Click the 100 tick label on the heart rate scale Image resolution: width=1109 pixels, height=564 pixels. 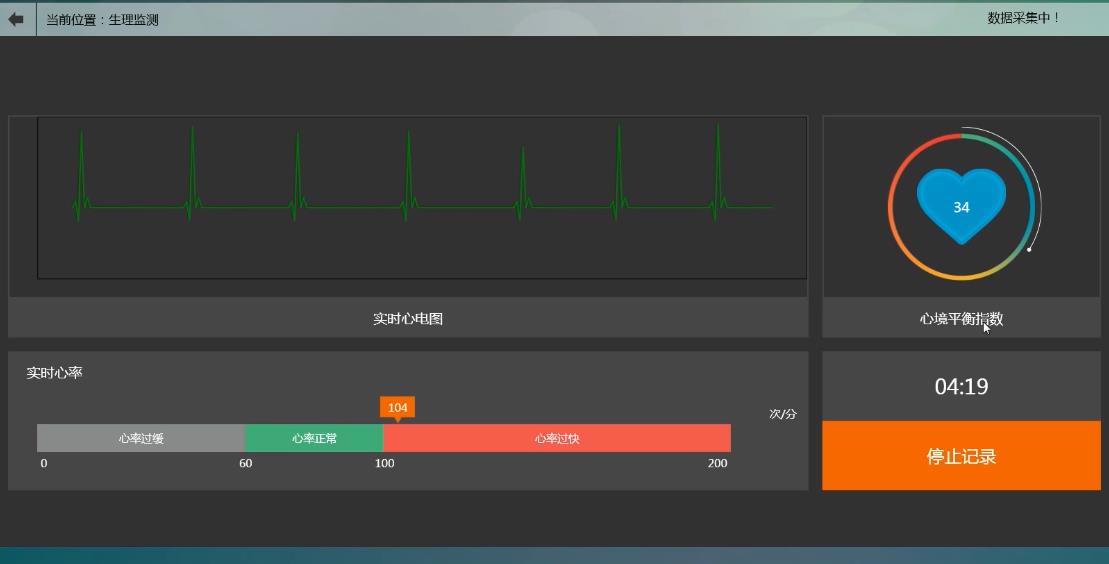[x=384, y=463]
